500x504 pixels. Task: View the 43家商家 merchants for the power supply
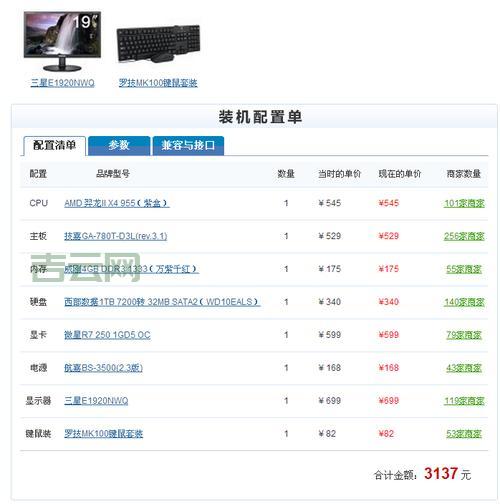(x=464, y=368)
